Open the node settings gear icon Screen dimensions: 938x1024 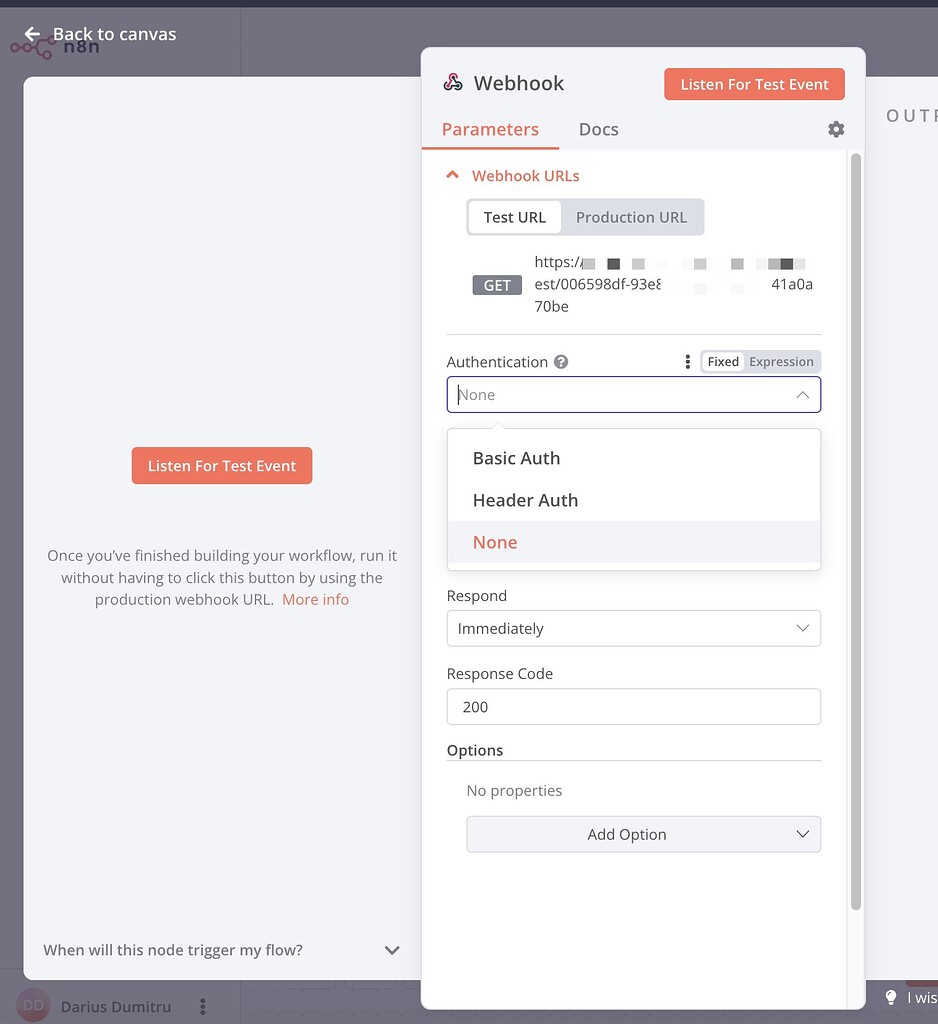point(836,129)
